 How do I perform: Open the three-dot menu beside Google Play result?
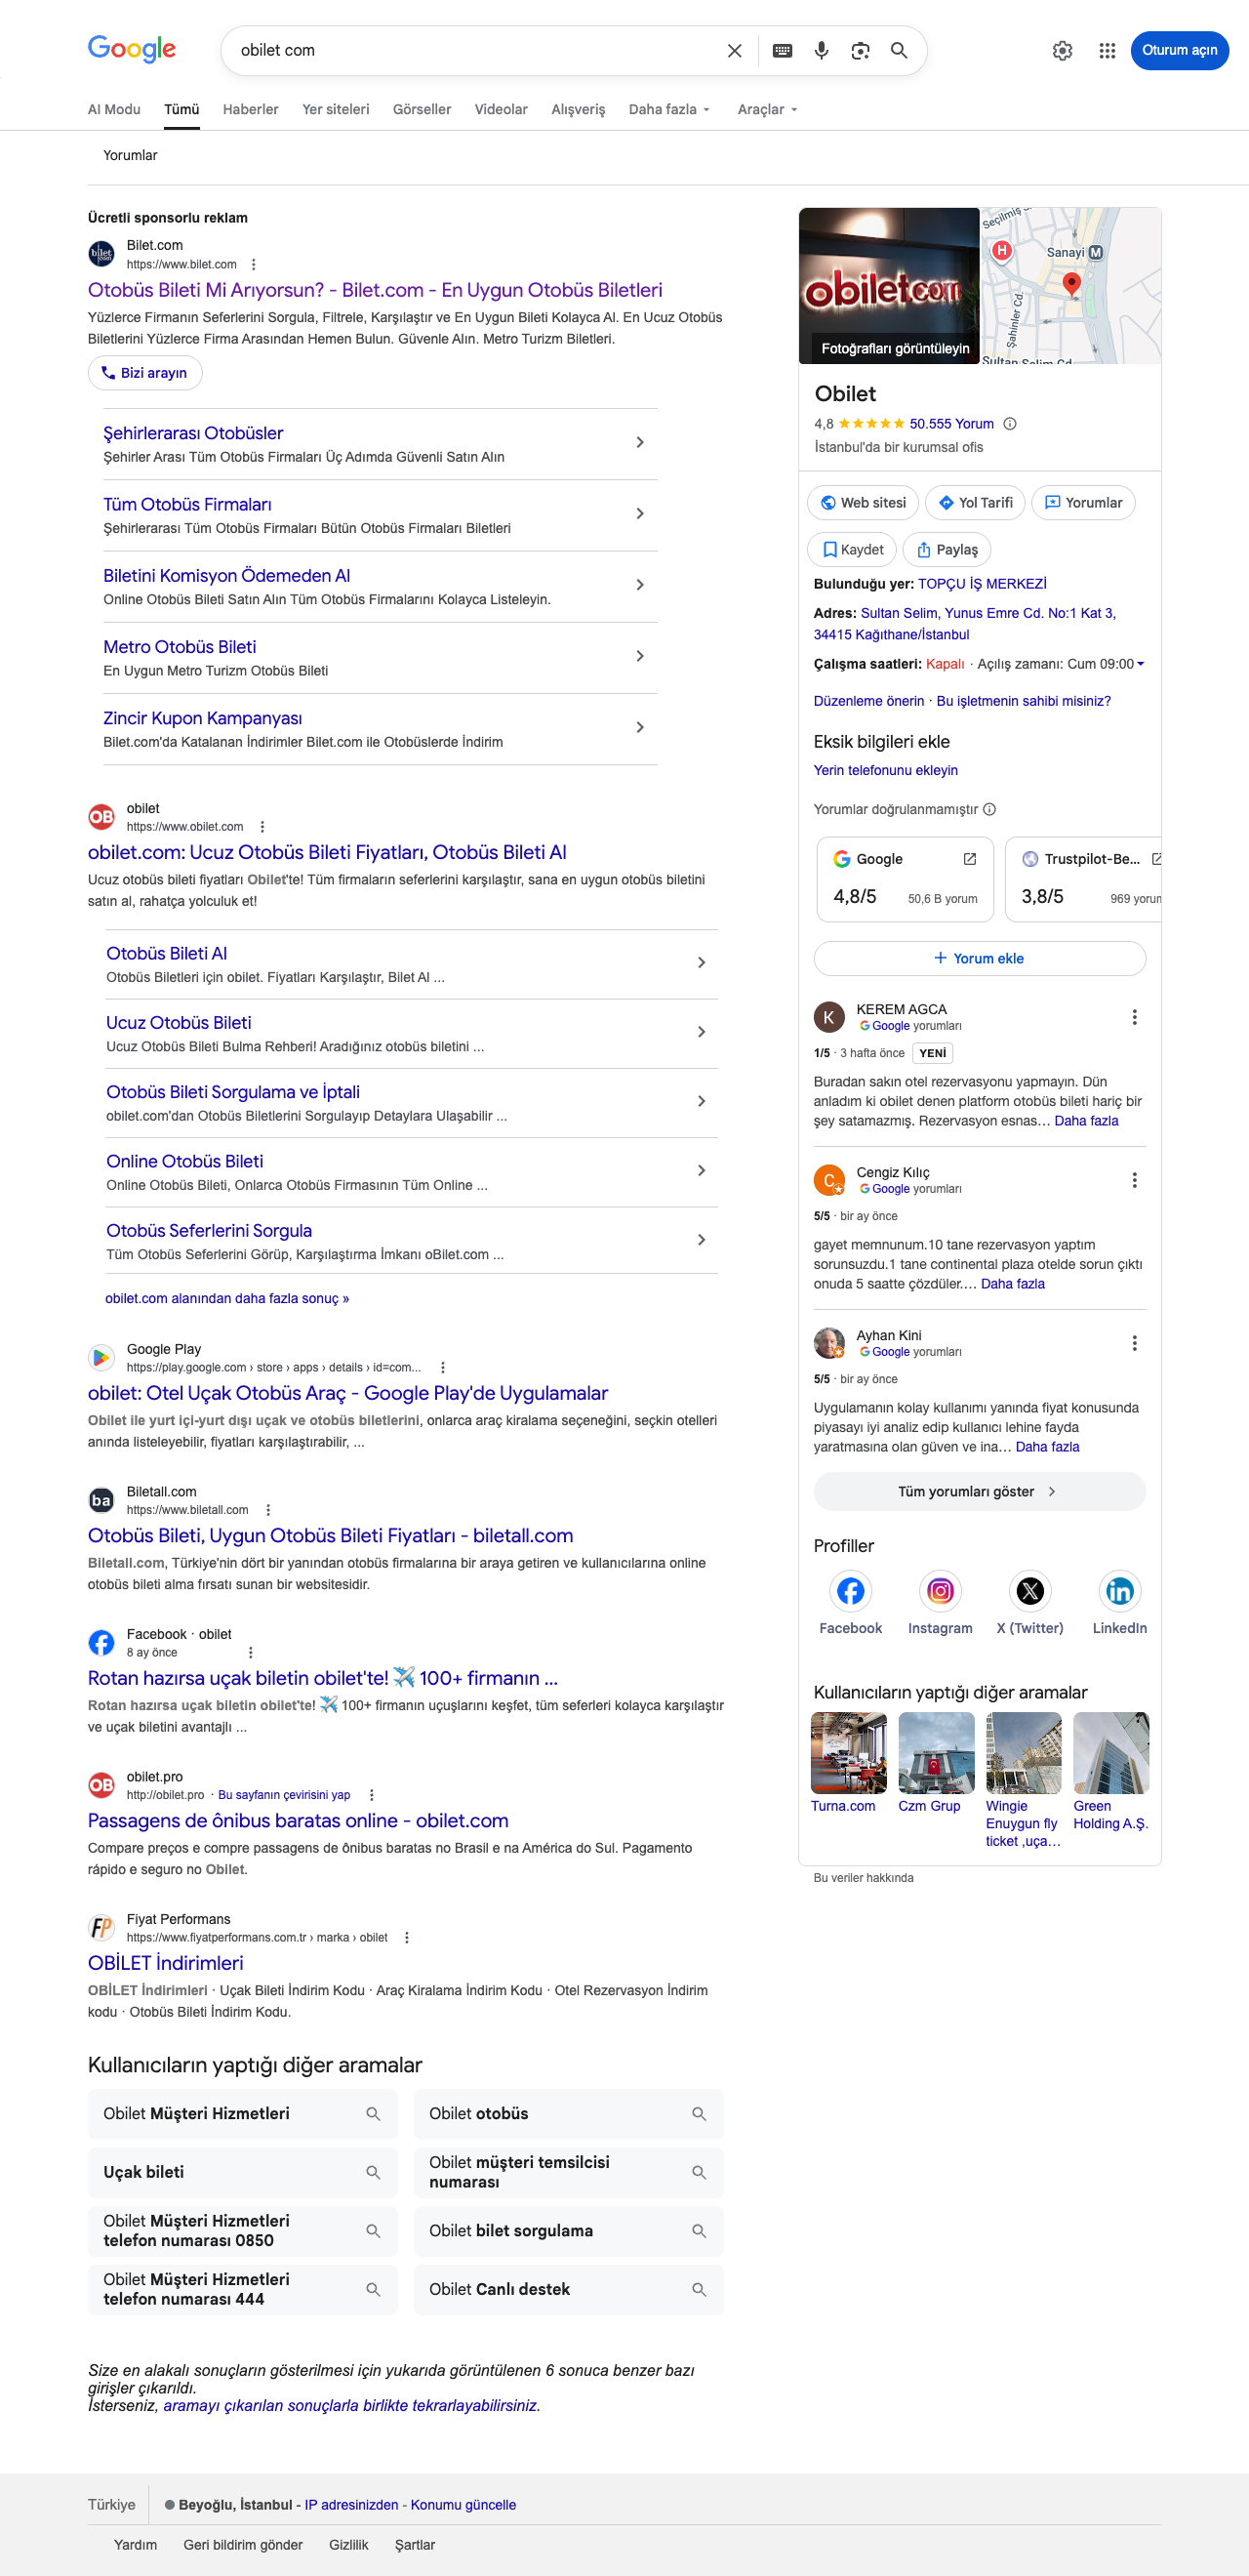(443, 1368)
